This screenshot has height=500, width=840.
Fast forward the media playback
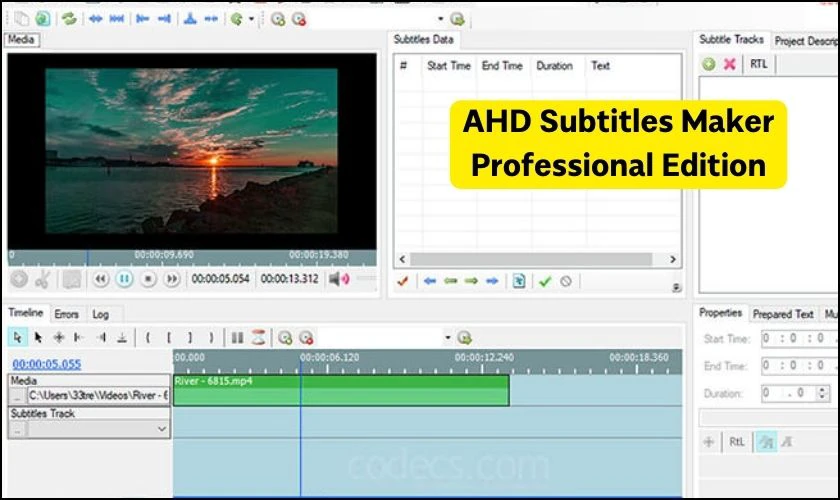[171, 279]
